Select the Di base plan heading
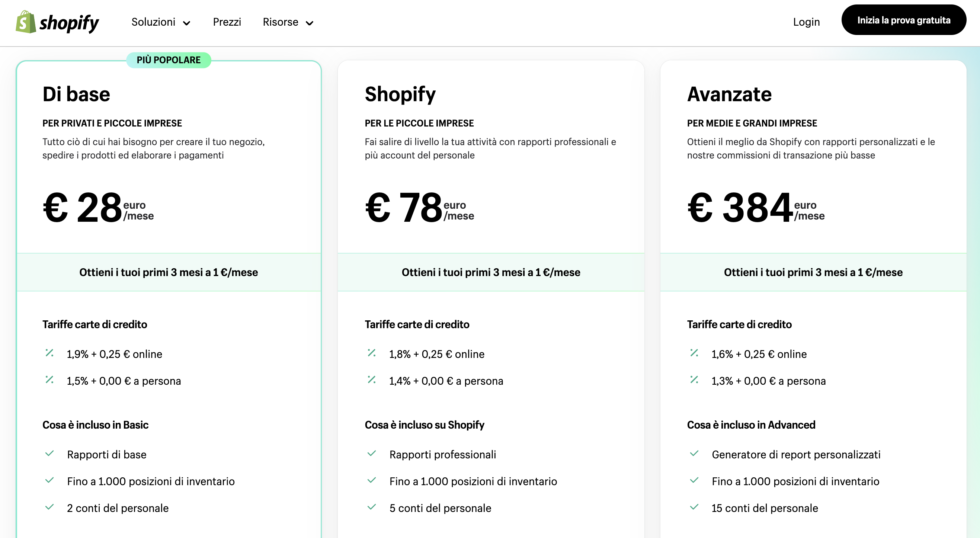The height and width of the screenshot is (538, 980). (76, 94)
